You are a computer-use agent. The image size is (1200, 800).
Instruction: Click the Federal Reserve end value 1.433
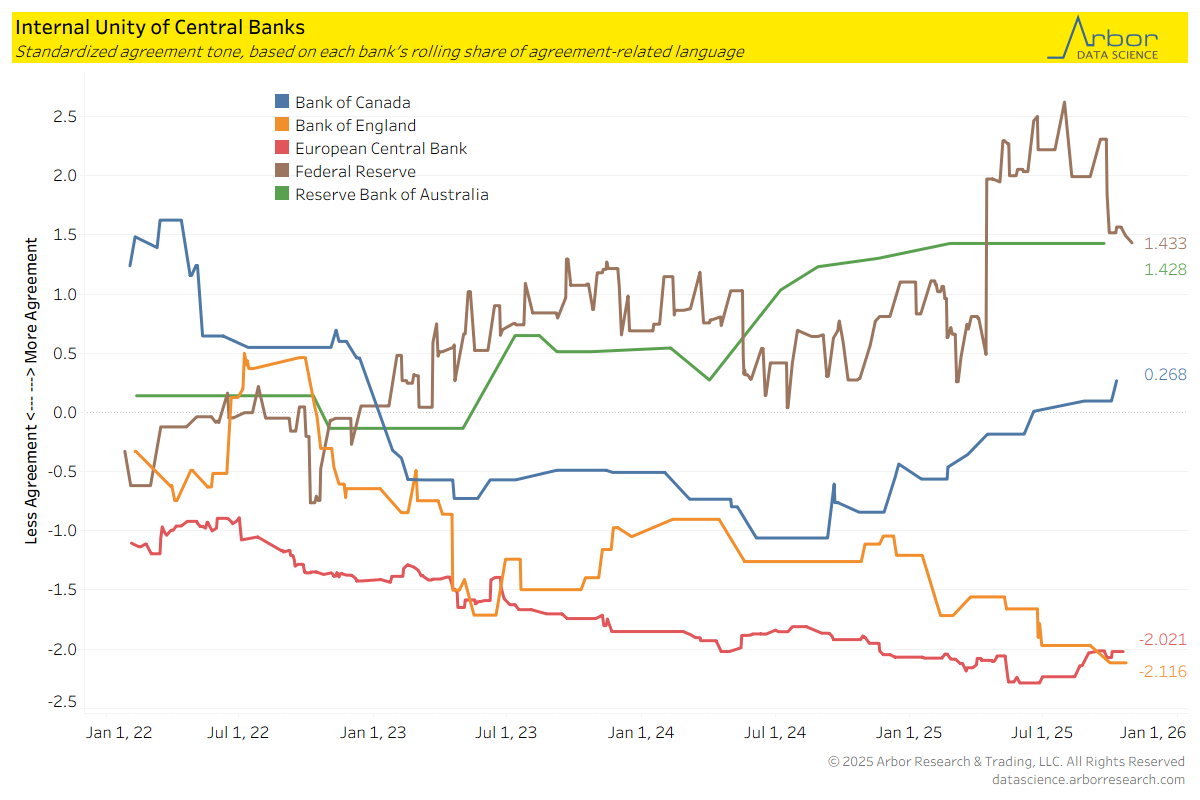click(x=1165, y=243)
